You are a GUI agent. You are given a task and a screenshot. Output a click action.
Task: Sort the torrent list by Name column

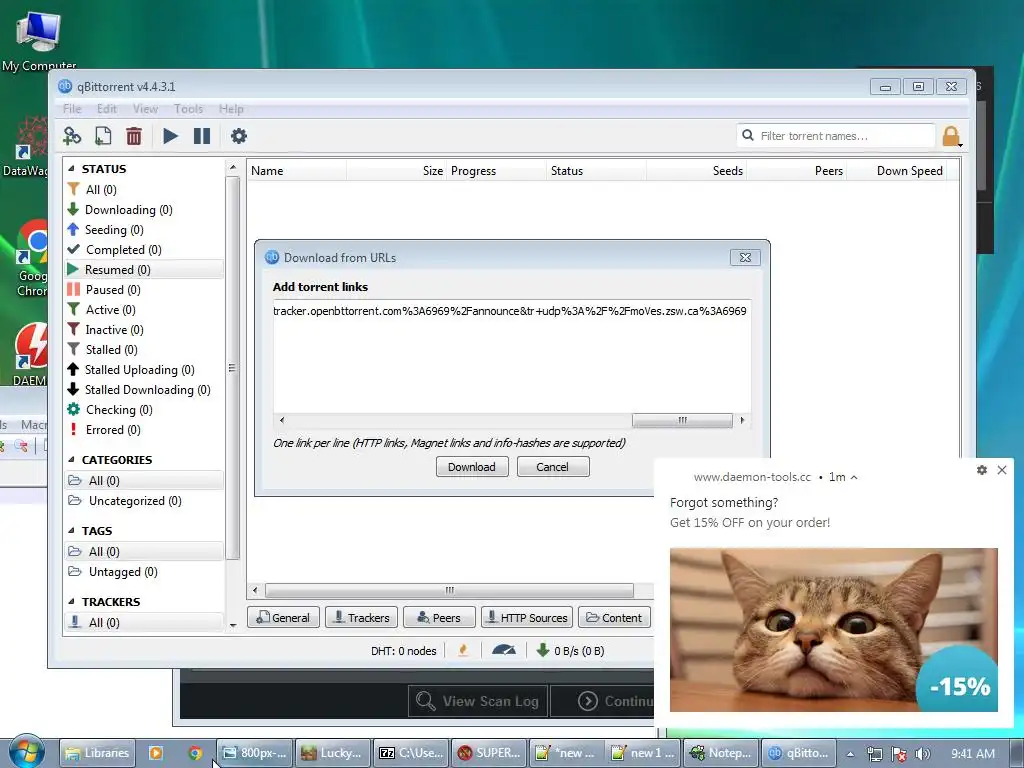(x=297, y=170)
